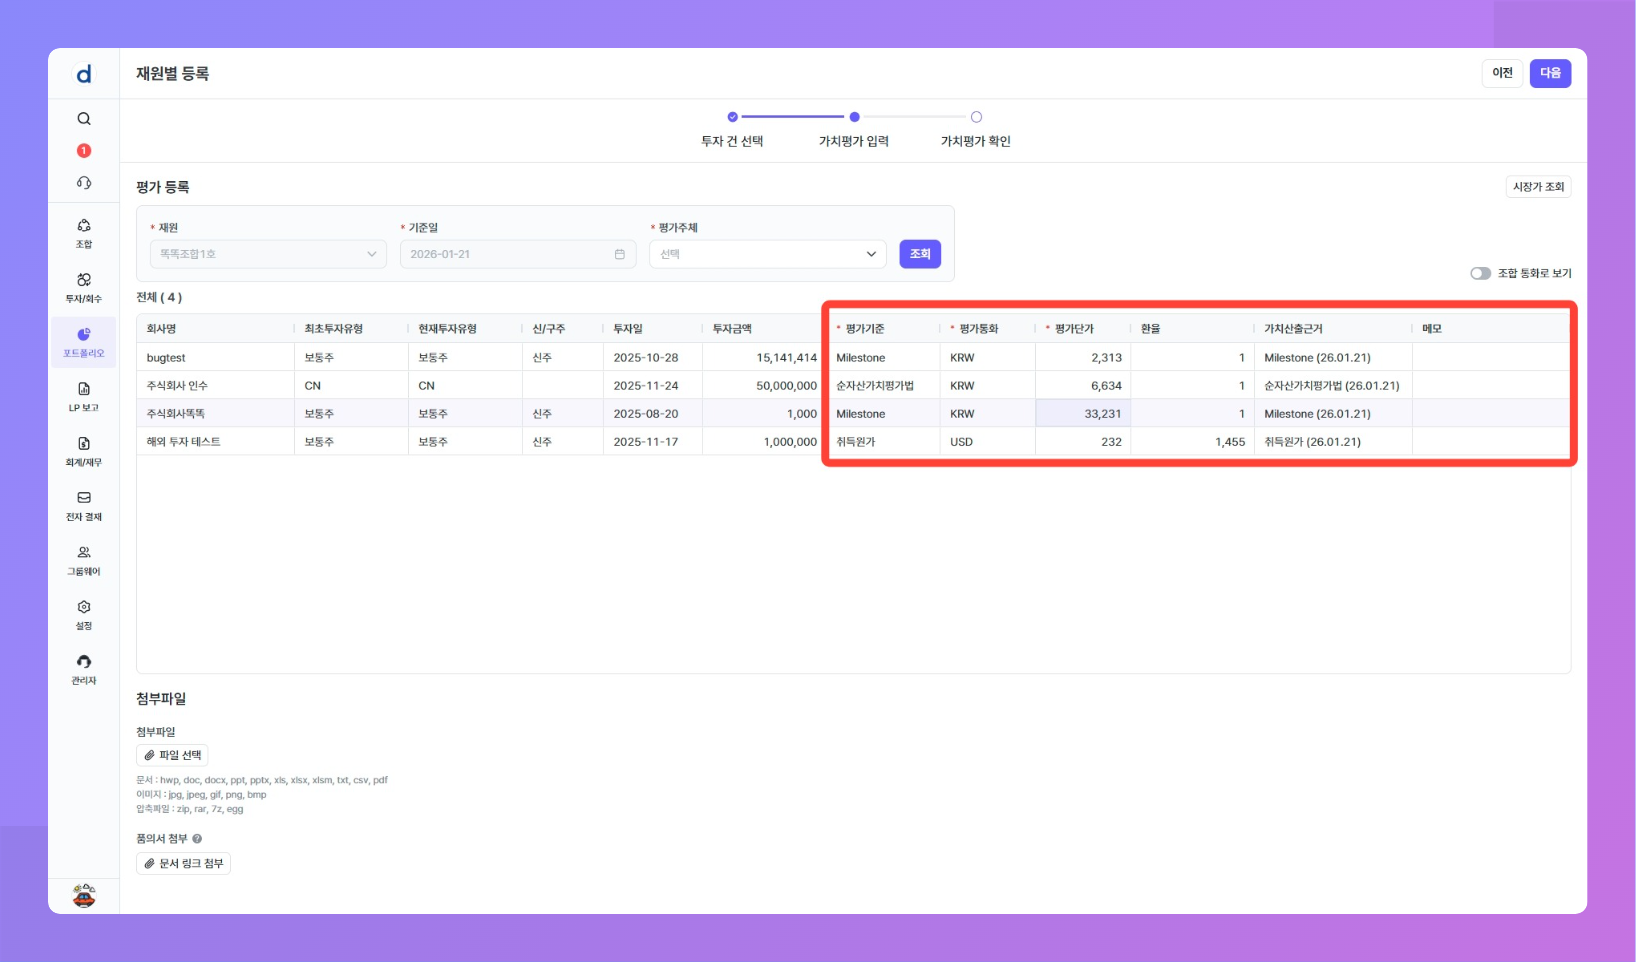Click the headset support icon
This screenshot has width=1636, height=962.
click(x=84, y=183)
